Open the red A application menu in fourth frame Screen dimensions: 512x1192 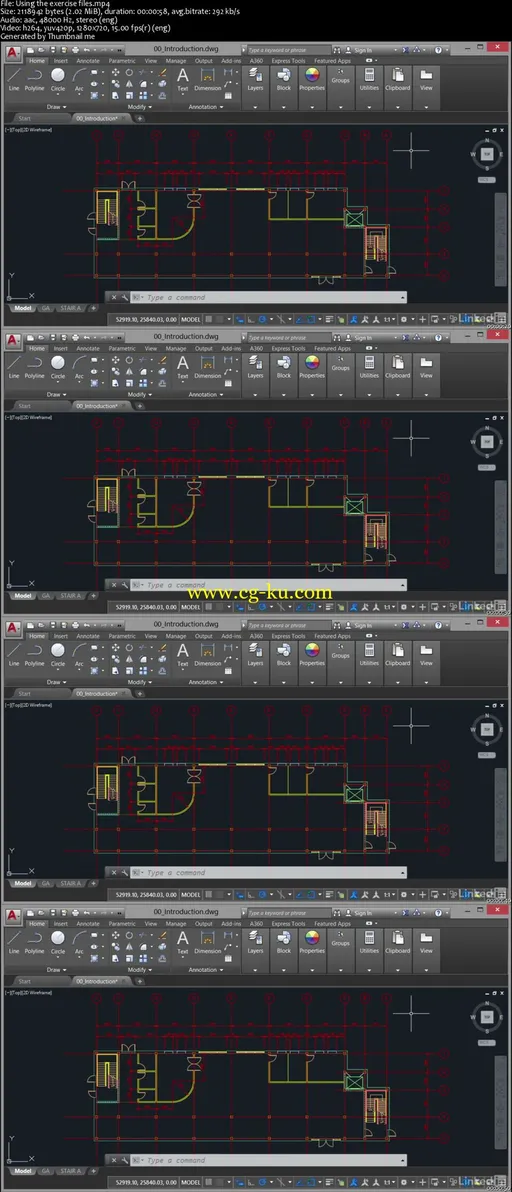pos(14,915)
